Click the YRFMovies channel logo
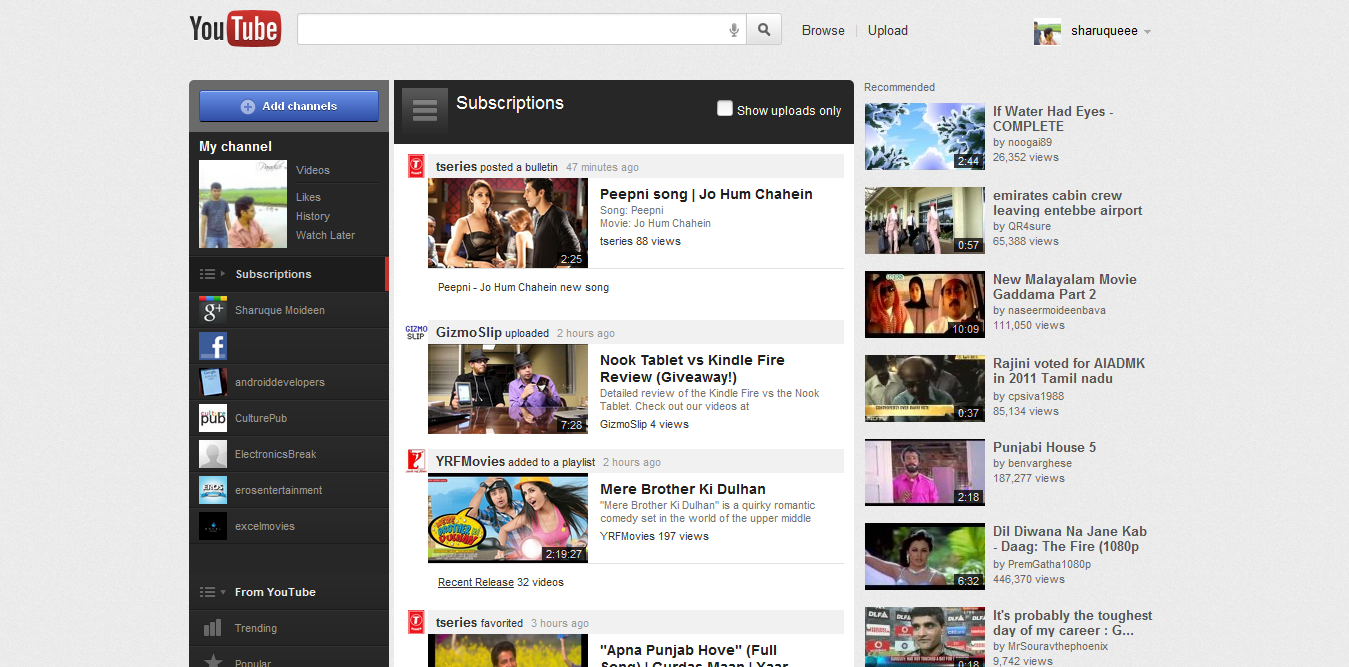The width and height of the screenshot is (1349, 667). (x=416, y=461)
